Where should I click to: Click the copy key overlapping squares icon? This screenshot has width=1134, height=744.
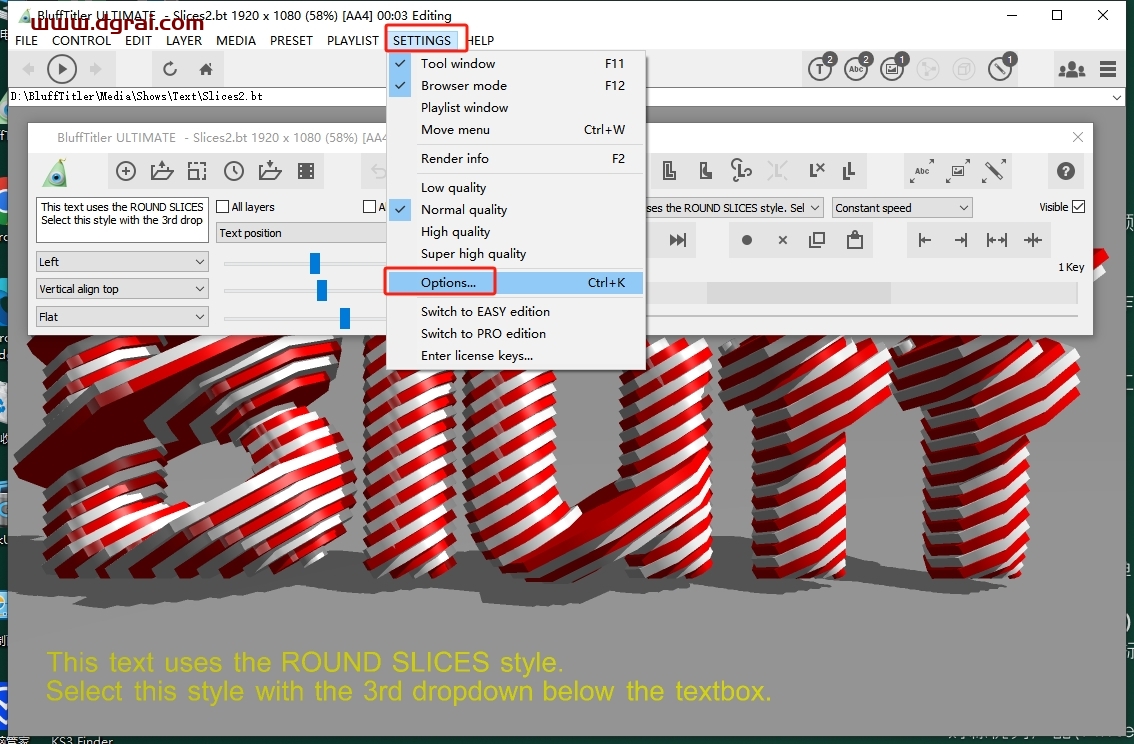tap(817, 240)
